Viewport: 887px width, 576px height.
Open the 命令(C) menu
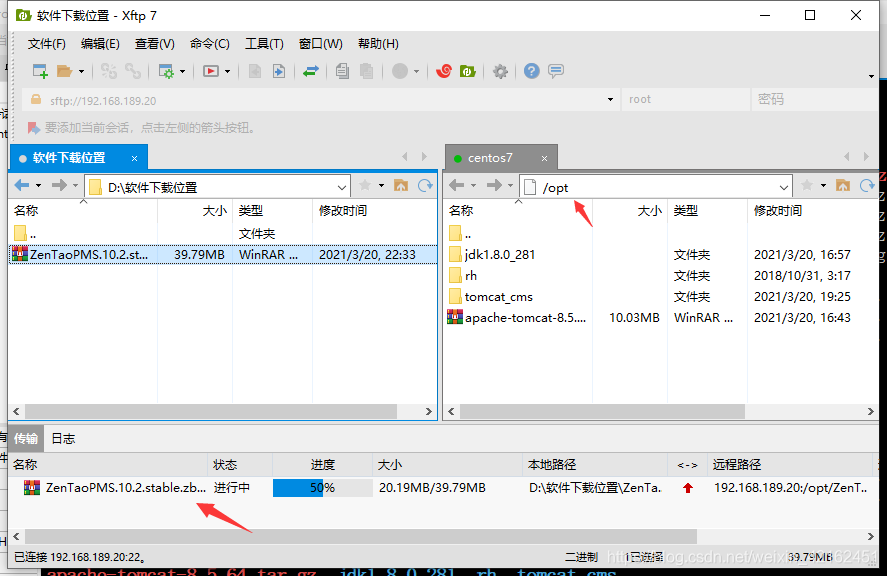tap(209, 44)
